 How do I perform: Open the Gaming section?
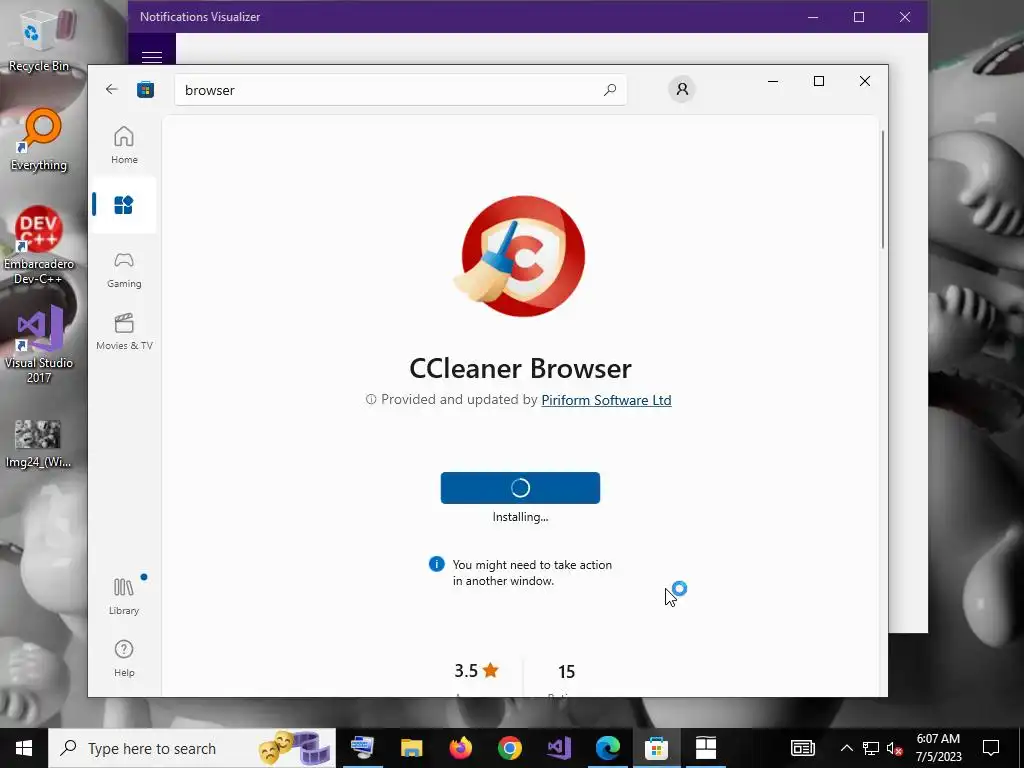pyautogui.click(x=124, y=270)
